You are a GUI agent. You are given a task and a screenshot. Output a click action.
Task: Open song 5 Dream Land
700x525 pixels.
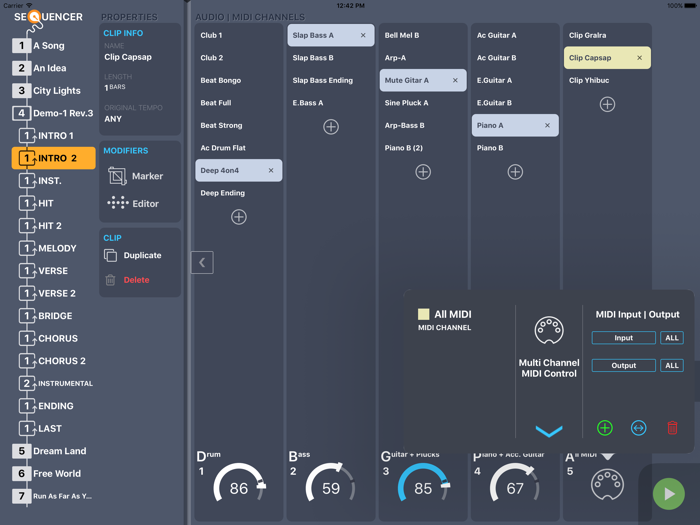click(50, 451)
